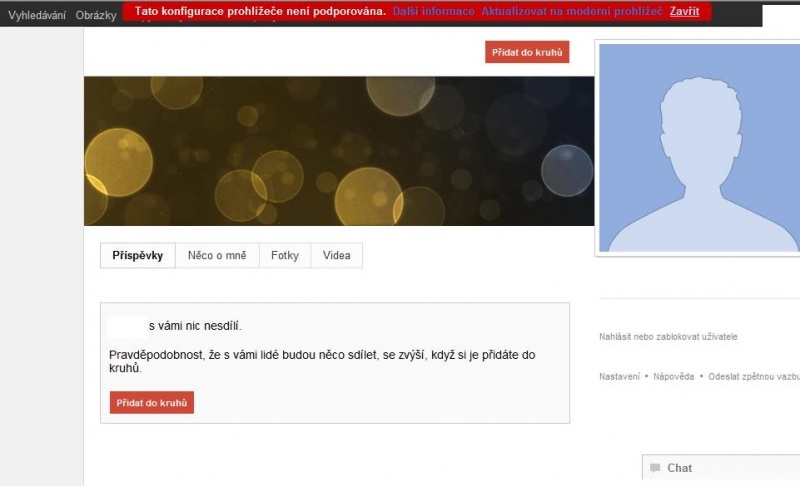Open the Fotky tab
Screen dimensions: 800x486
(x=285, y=256)
